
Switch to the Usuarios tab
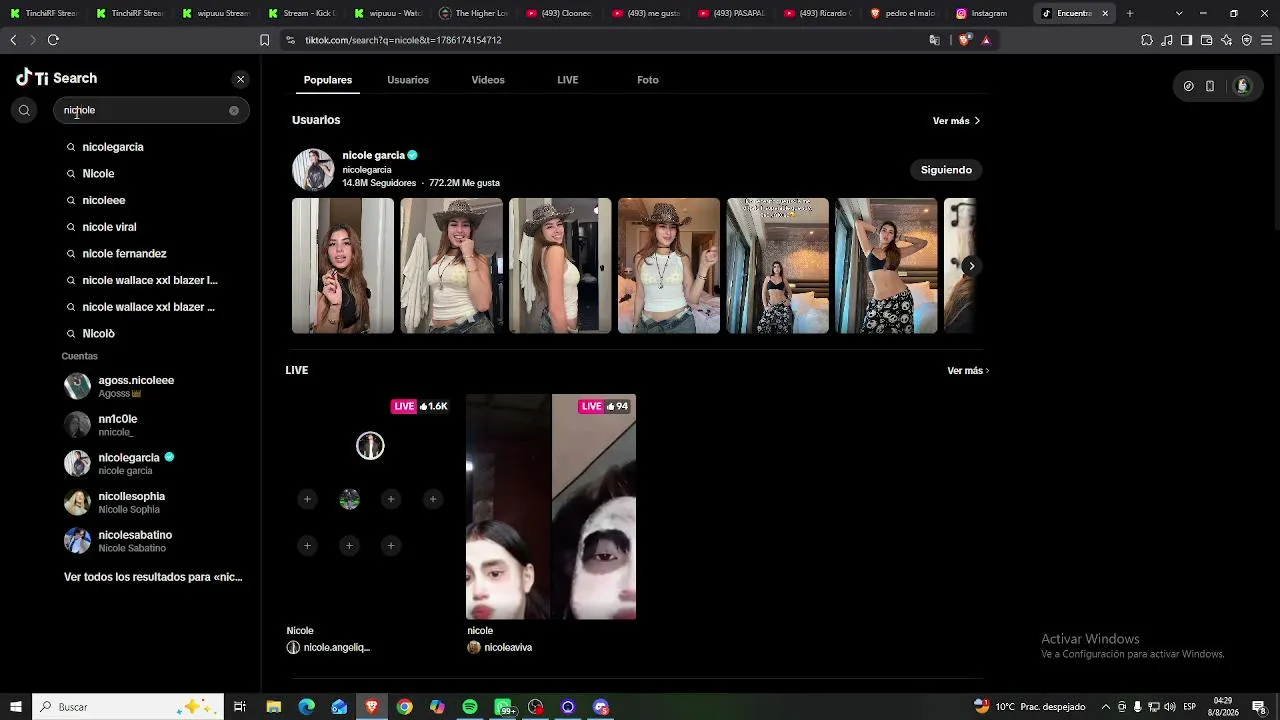click(408, 80)
